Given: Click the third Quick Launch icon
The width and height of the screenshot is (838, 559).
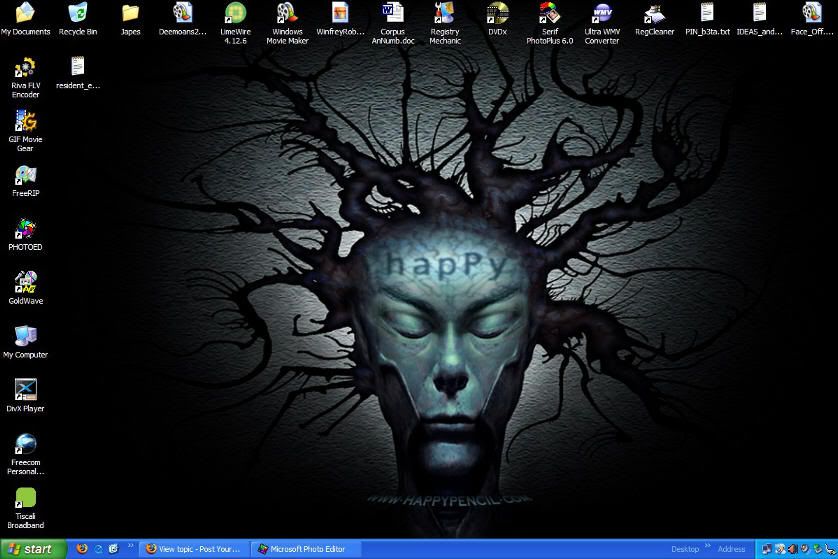Looking at the screenshot, I should click(x=113, y=549).
